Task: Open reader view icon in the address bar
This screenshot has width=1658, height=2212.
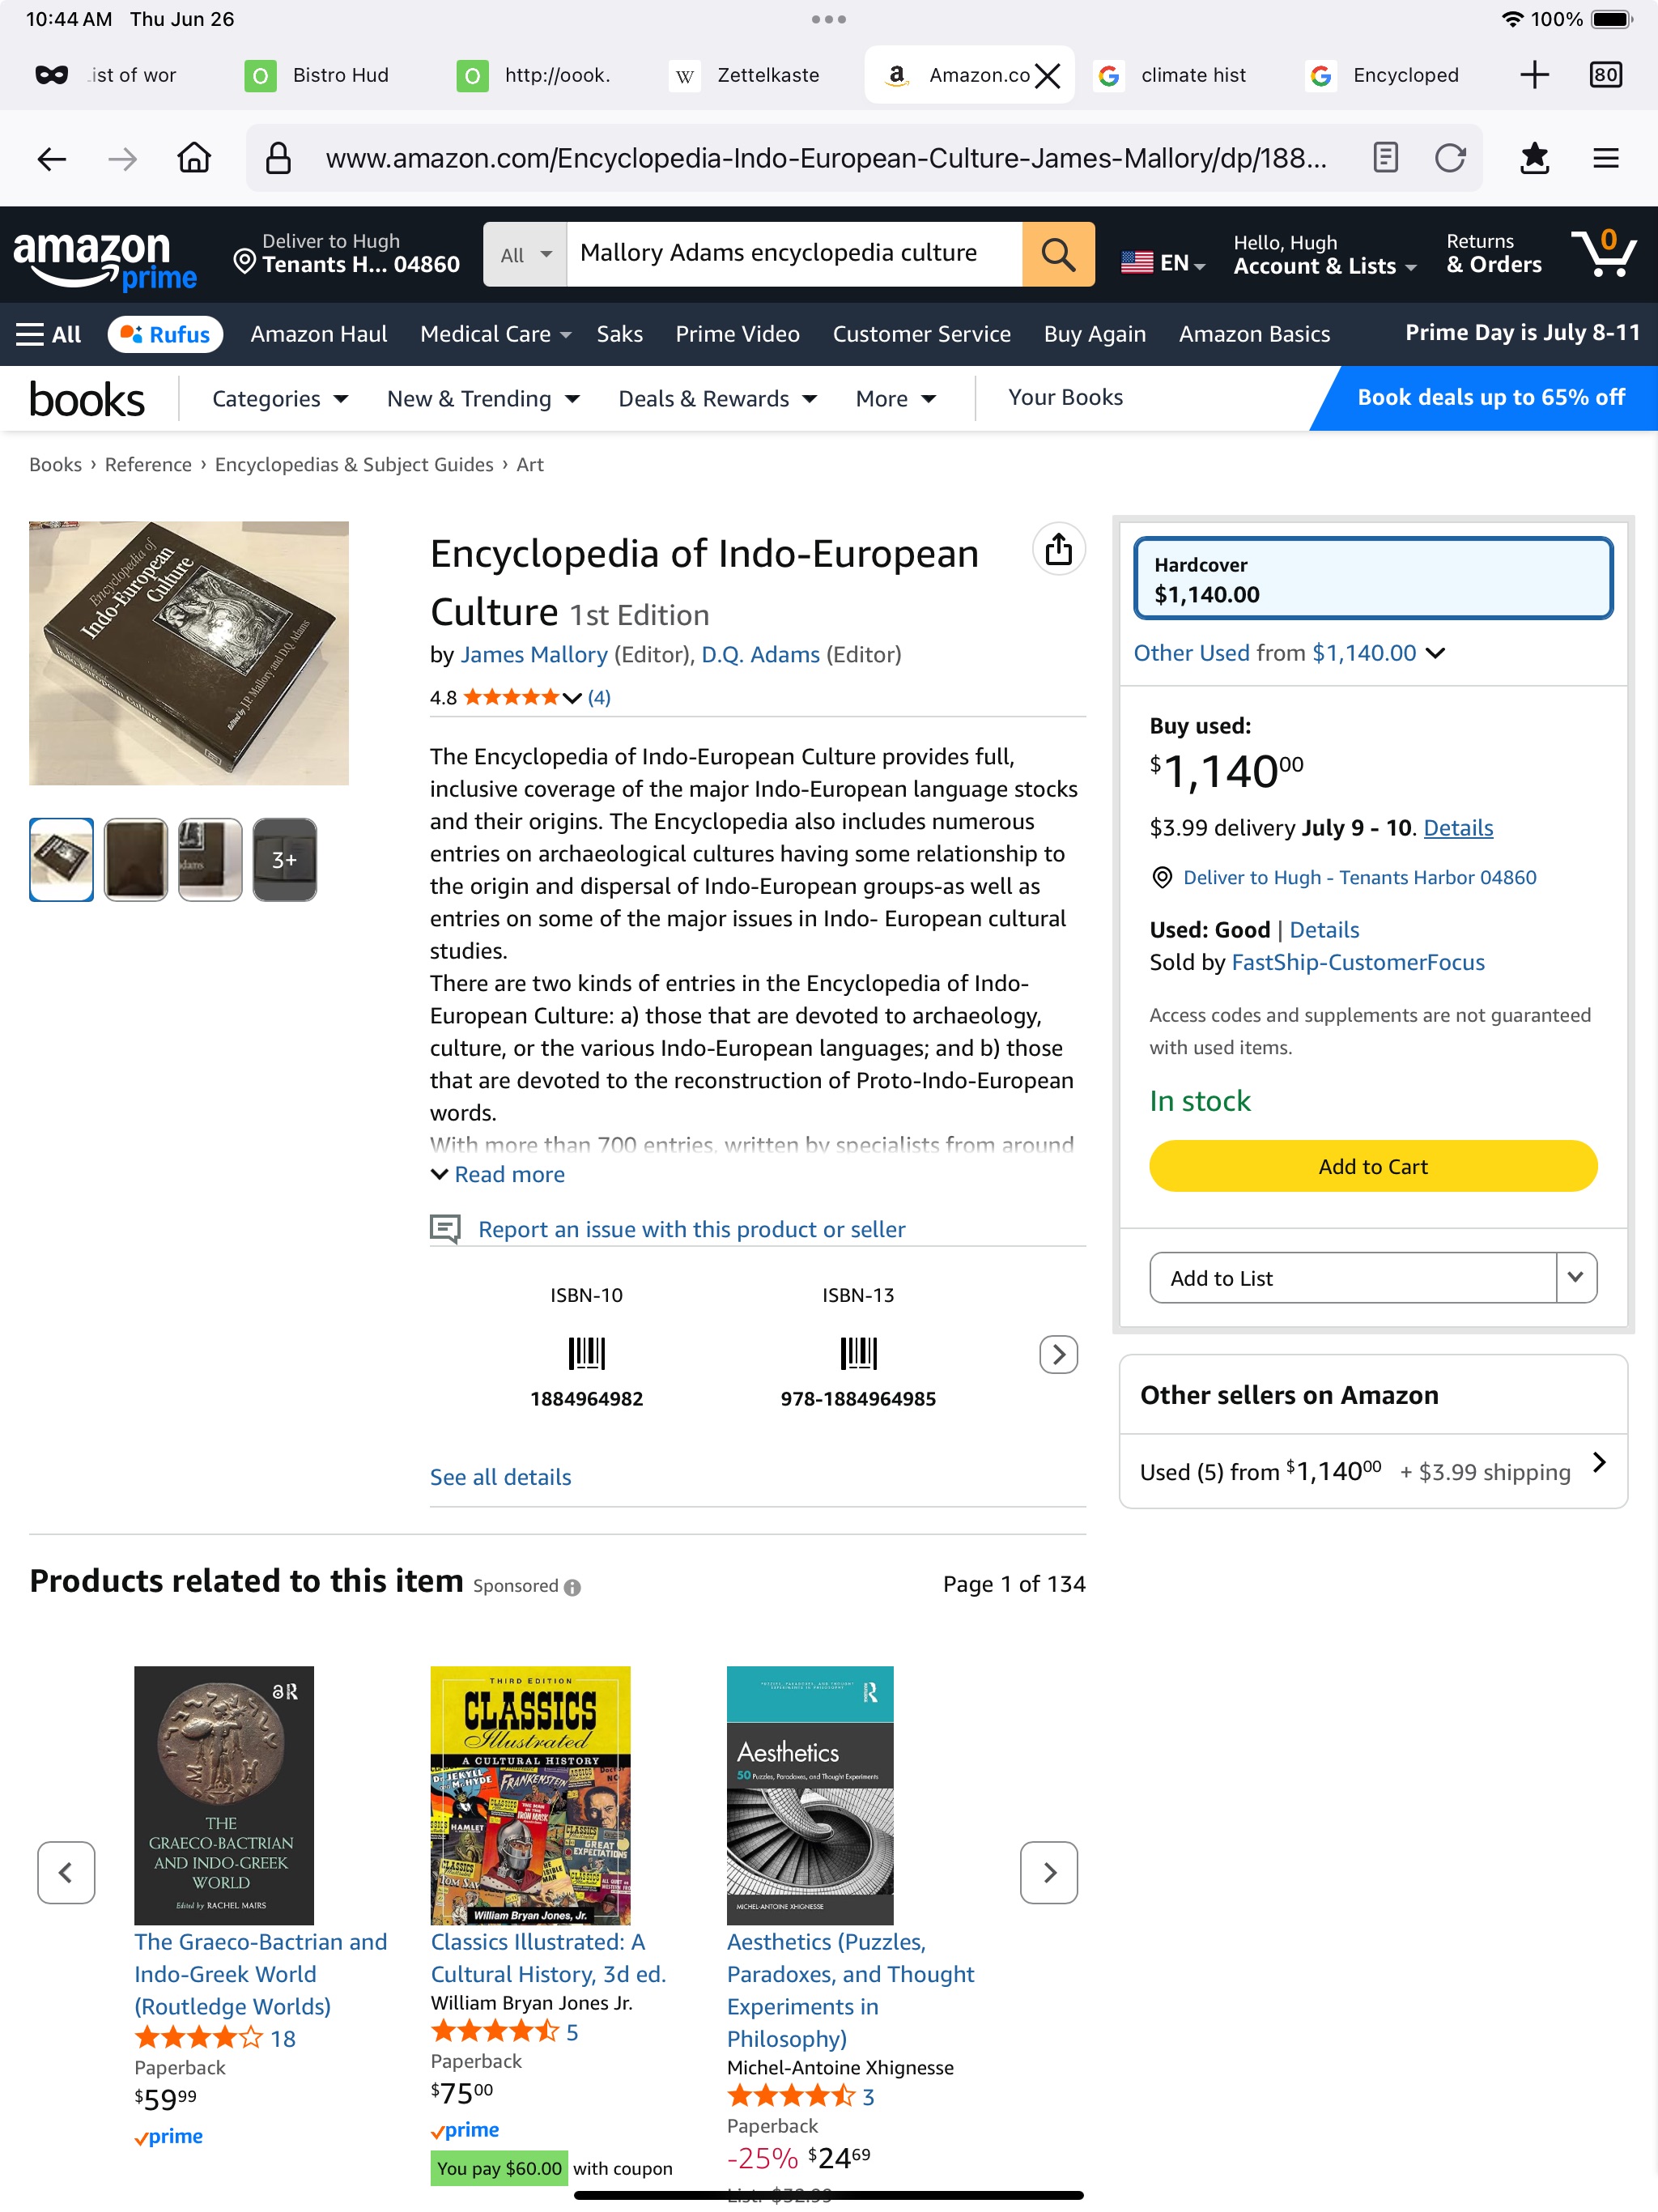Action: [x=1386, y=158]
